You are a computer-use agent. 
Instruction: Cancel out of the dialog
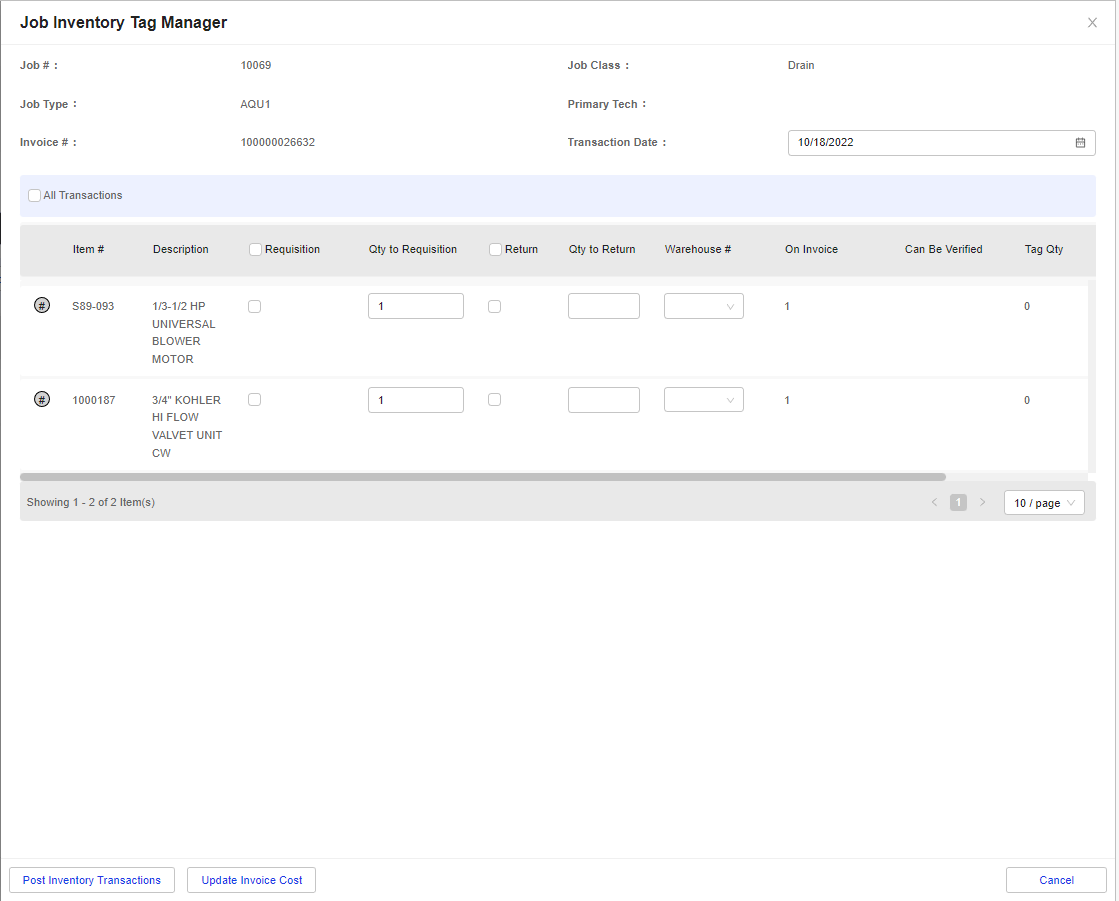1056,880
